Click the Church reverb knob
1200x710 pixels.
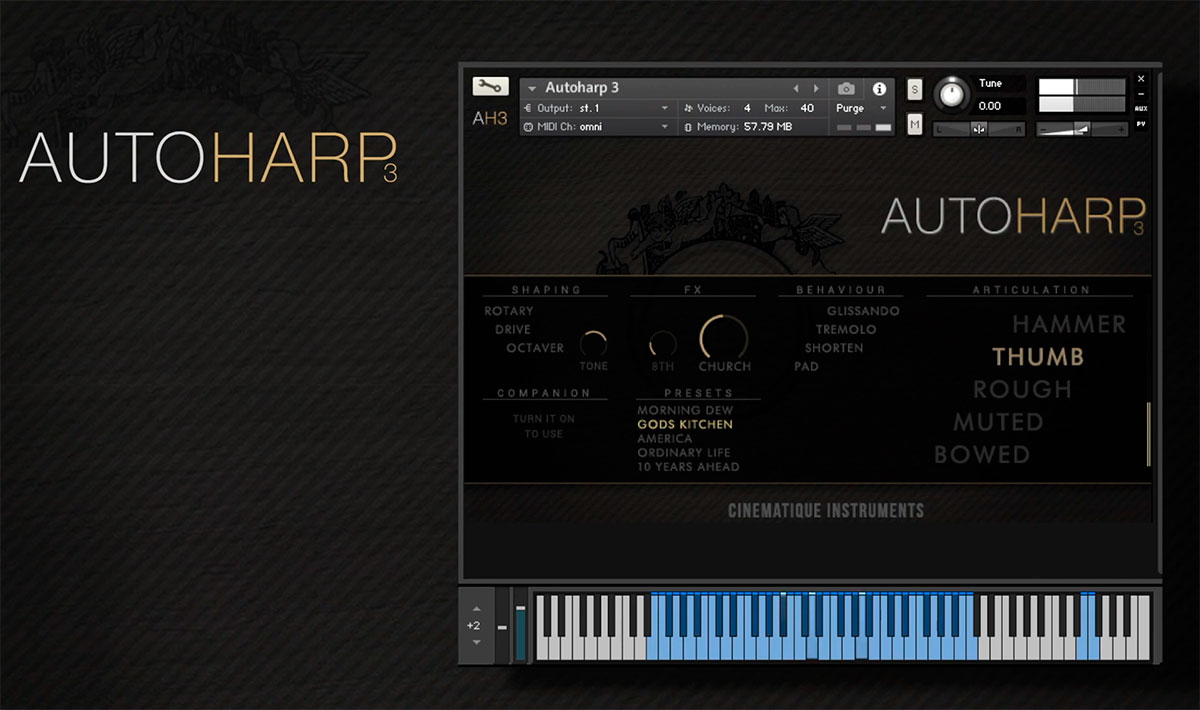pyautogui.click(x=724, y=338)
